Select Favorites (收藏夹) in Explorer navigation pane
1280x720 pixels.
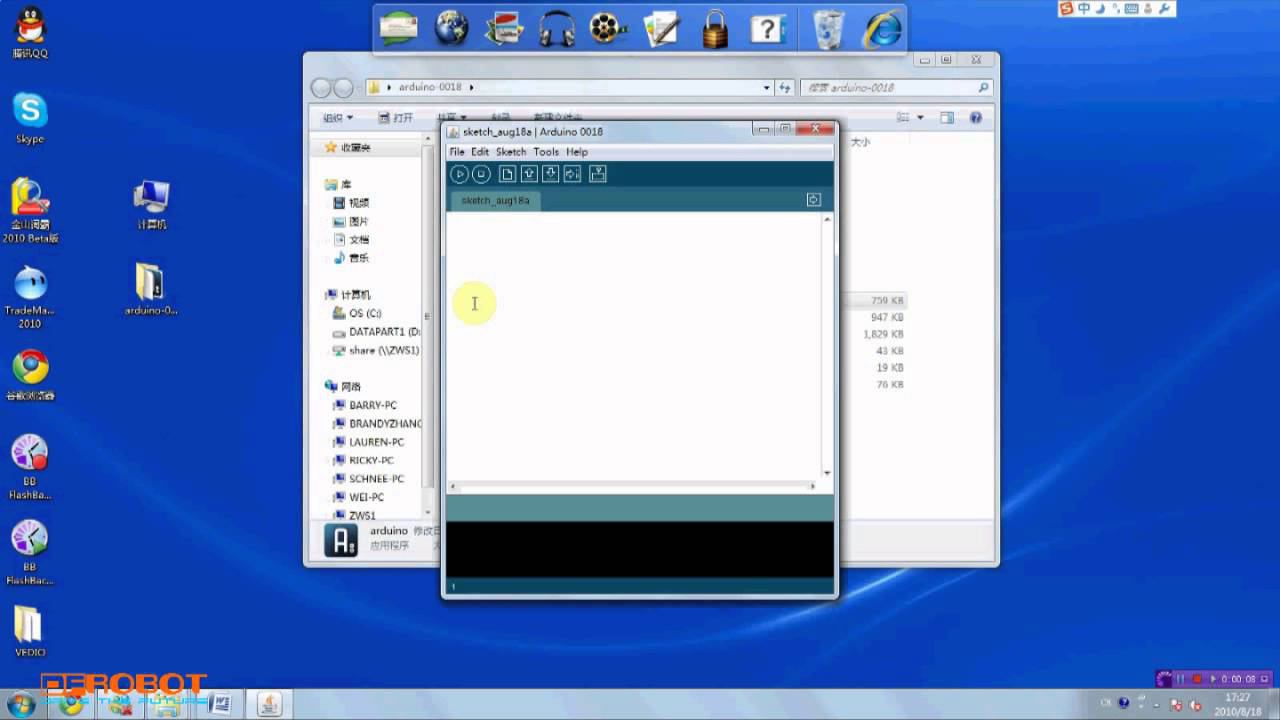347,148
